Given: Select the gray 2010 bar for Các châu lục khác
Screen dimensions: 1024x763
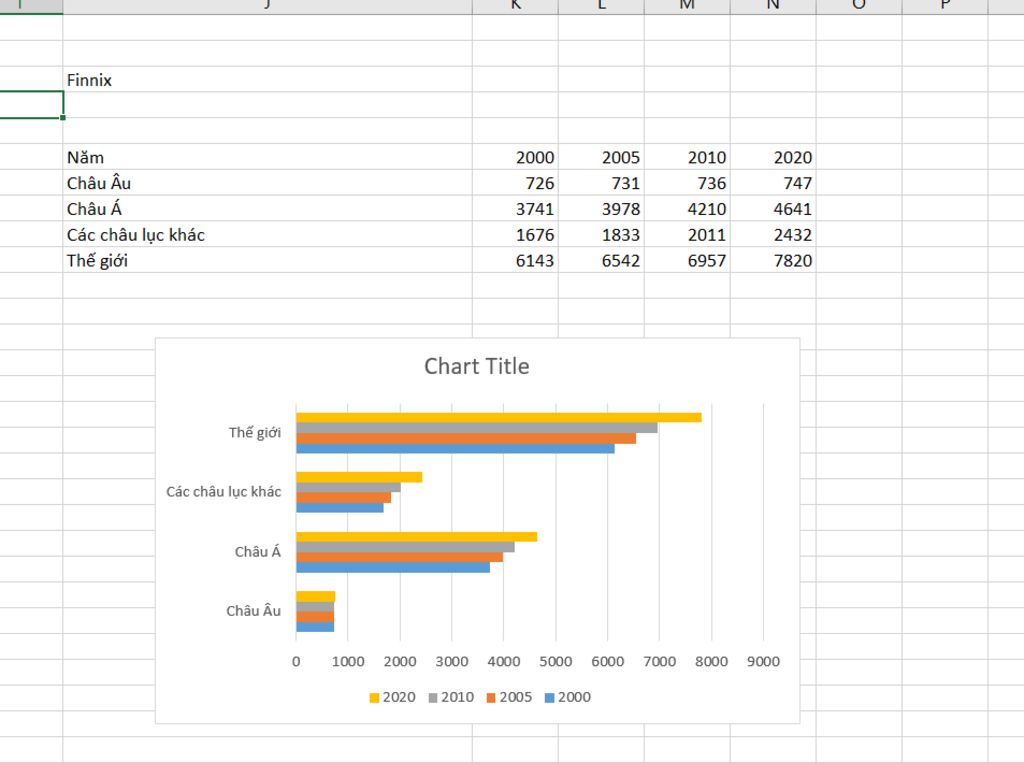Looking at the screenshot, I should coord(348,487).
